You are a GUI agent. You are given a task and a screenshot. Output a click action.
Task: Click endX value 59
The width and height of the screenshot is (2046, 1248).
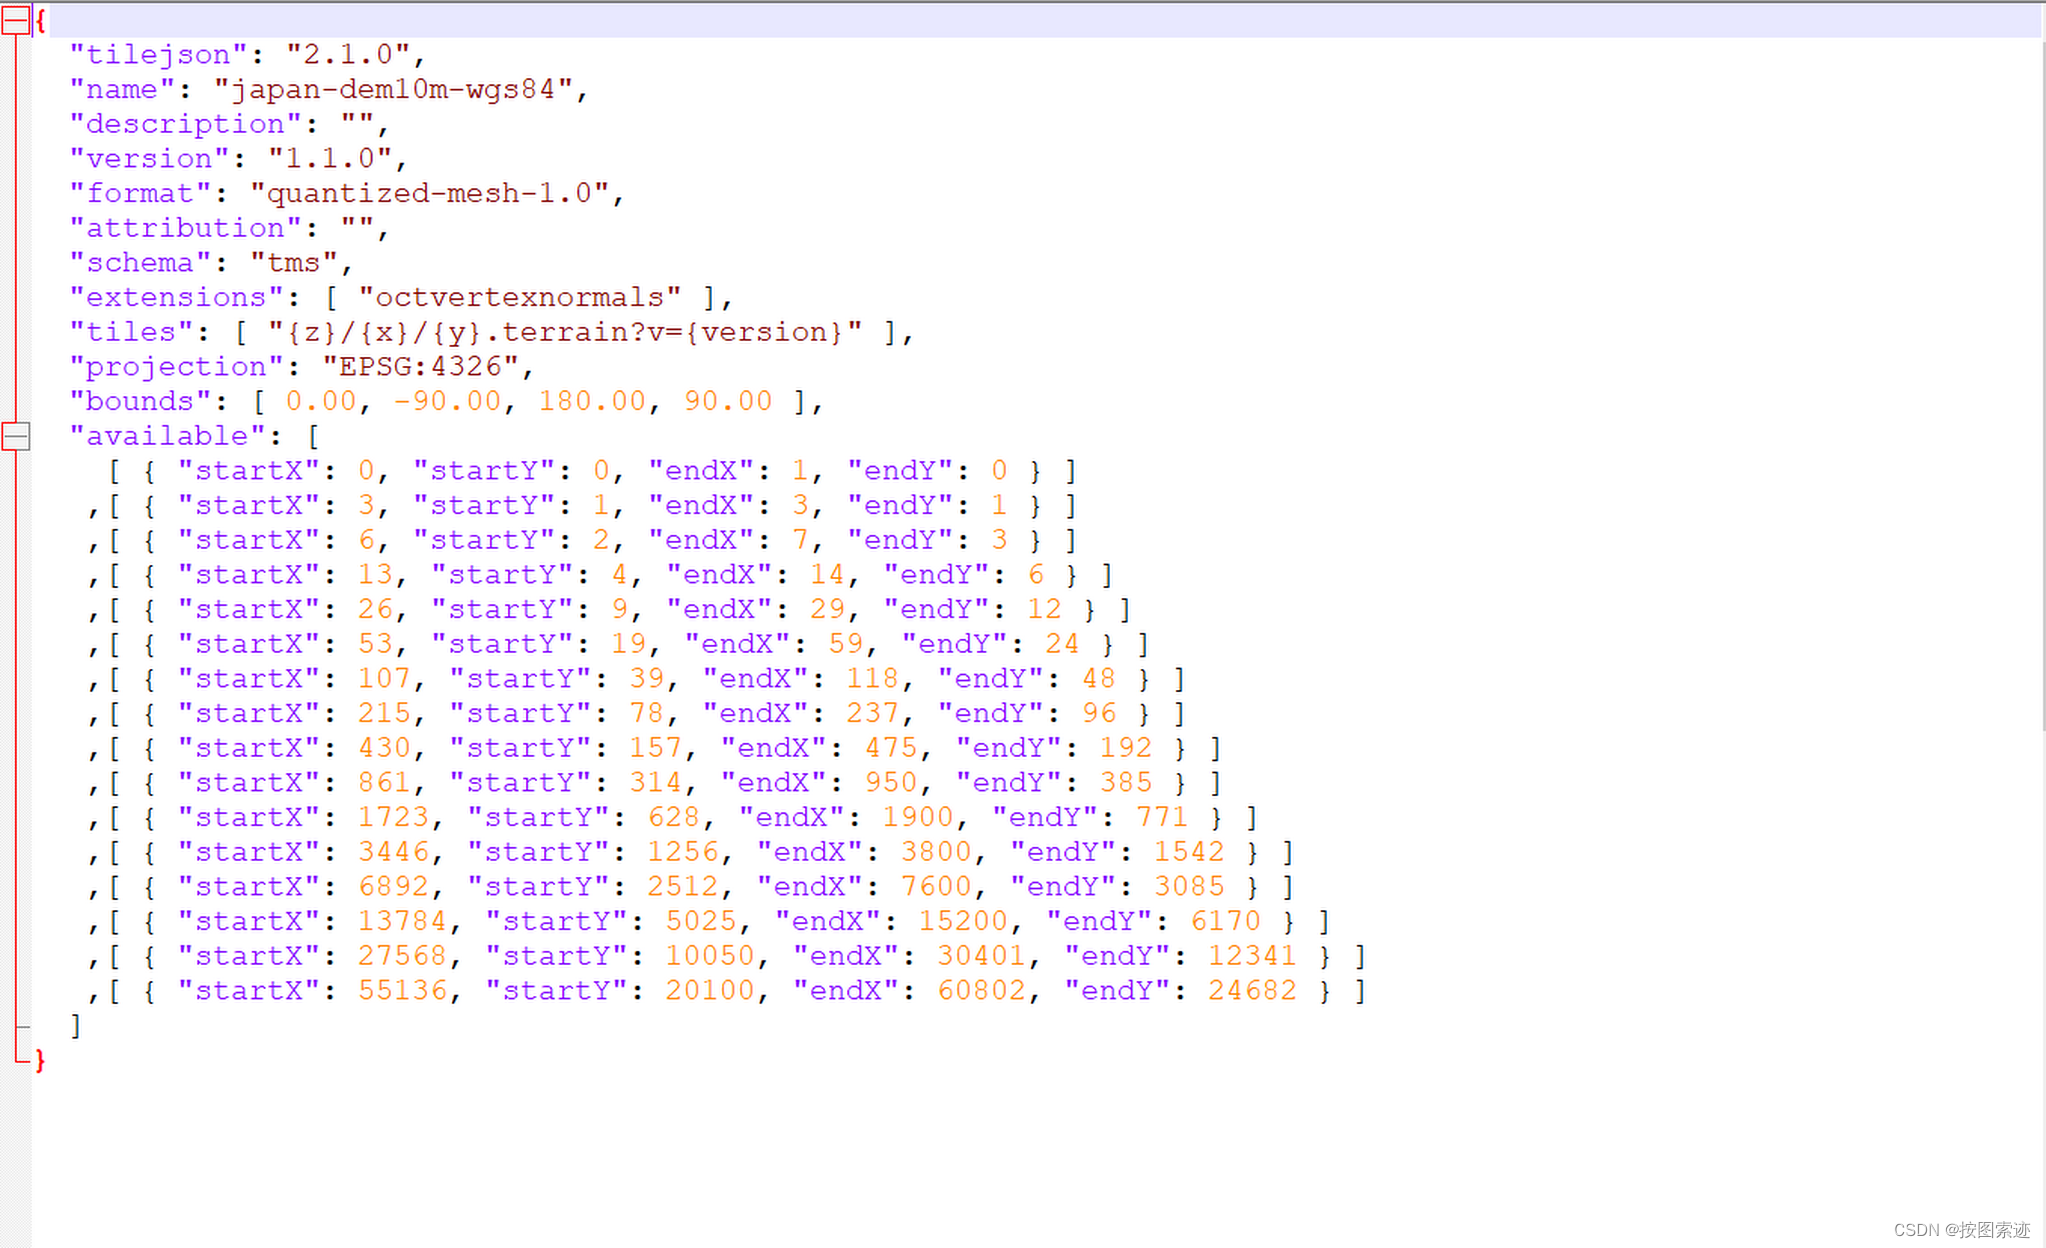pos(846,644)
